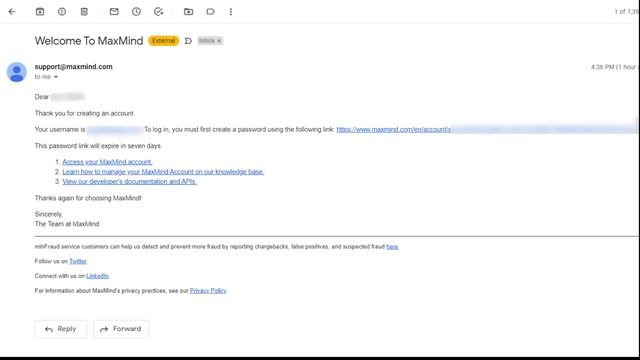Click the Reply button
This screenshot has width=640, height=360.
coord(61,329)
